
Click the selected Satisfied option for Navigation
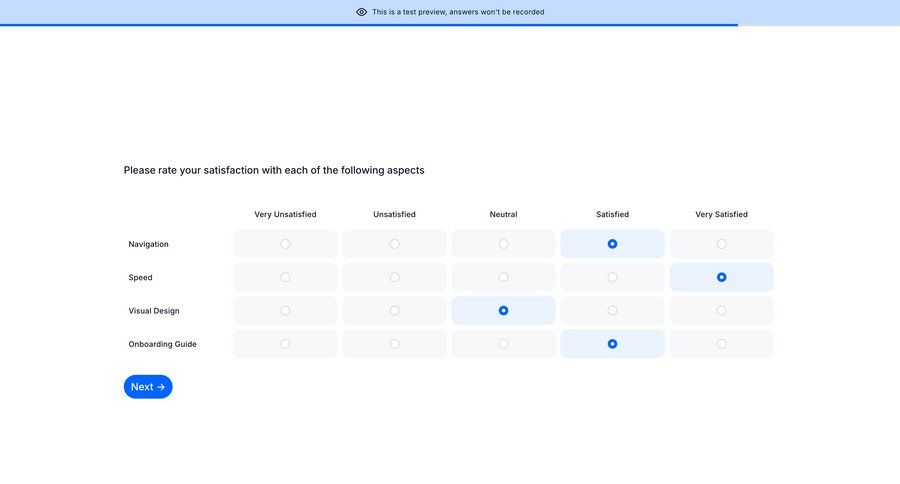click(612, 244)
